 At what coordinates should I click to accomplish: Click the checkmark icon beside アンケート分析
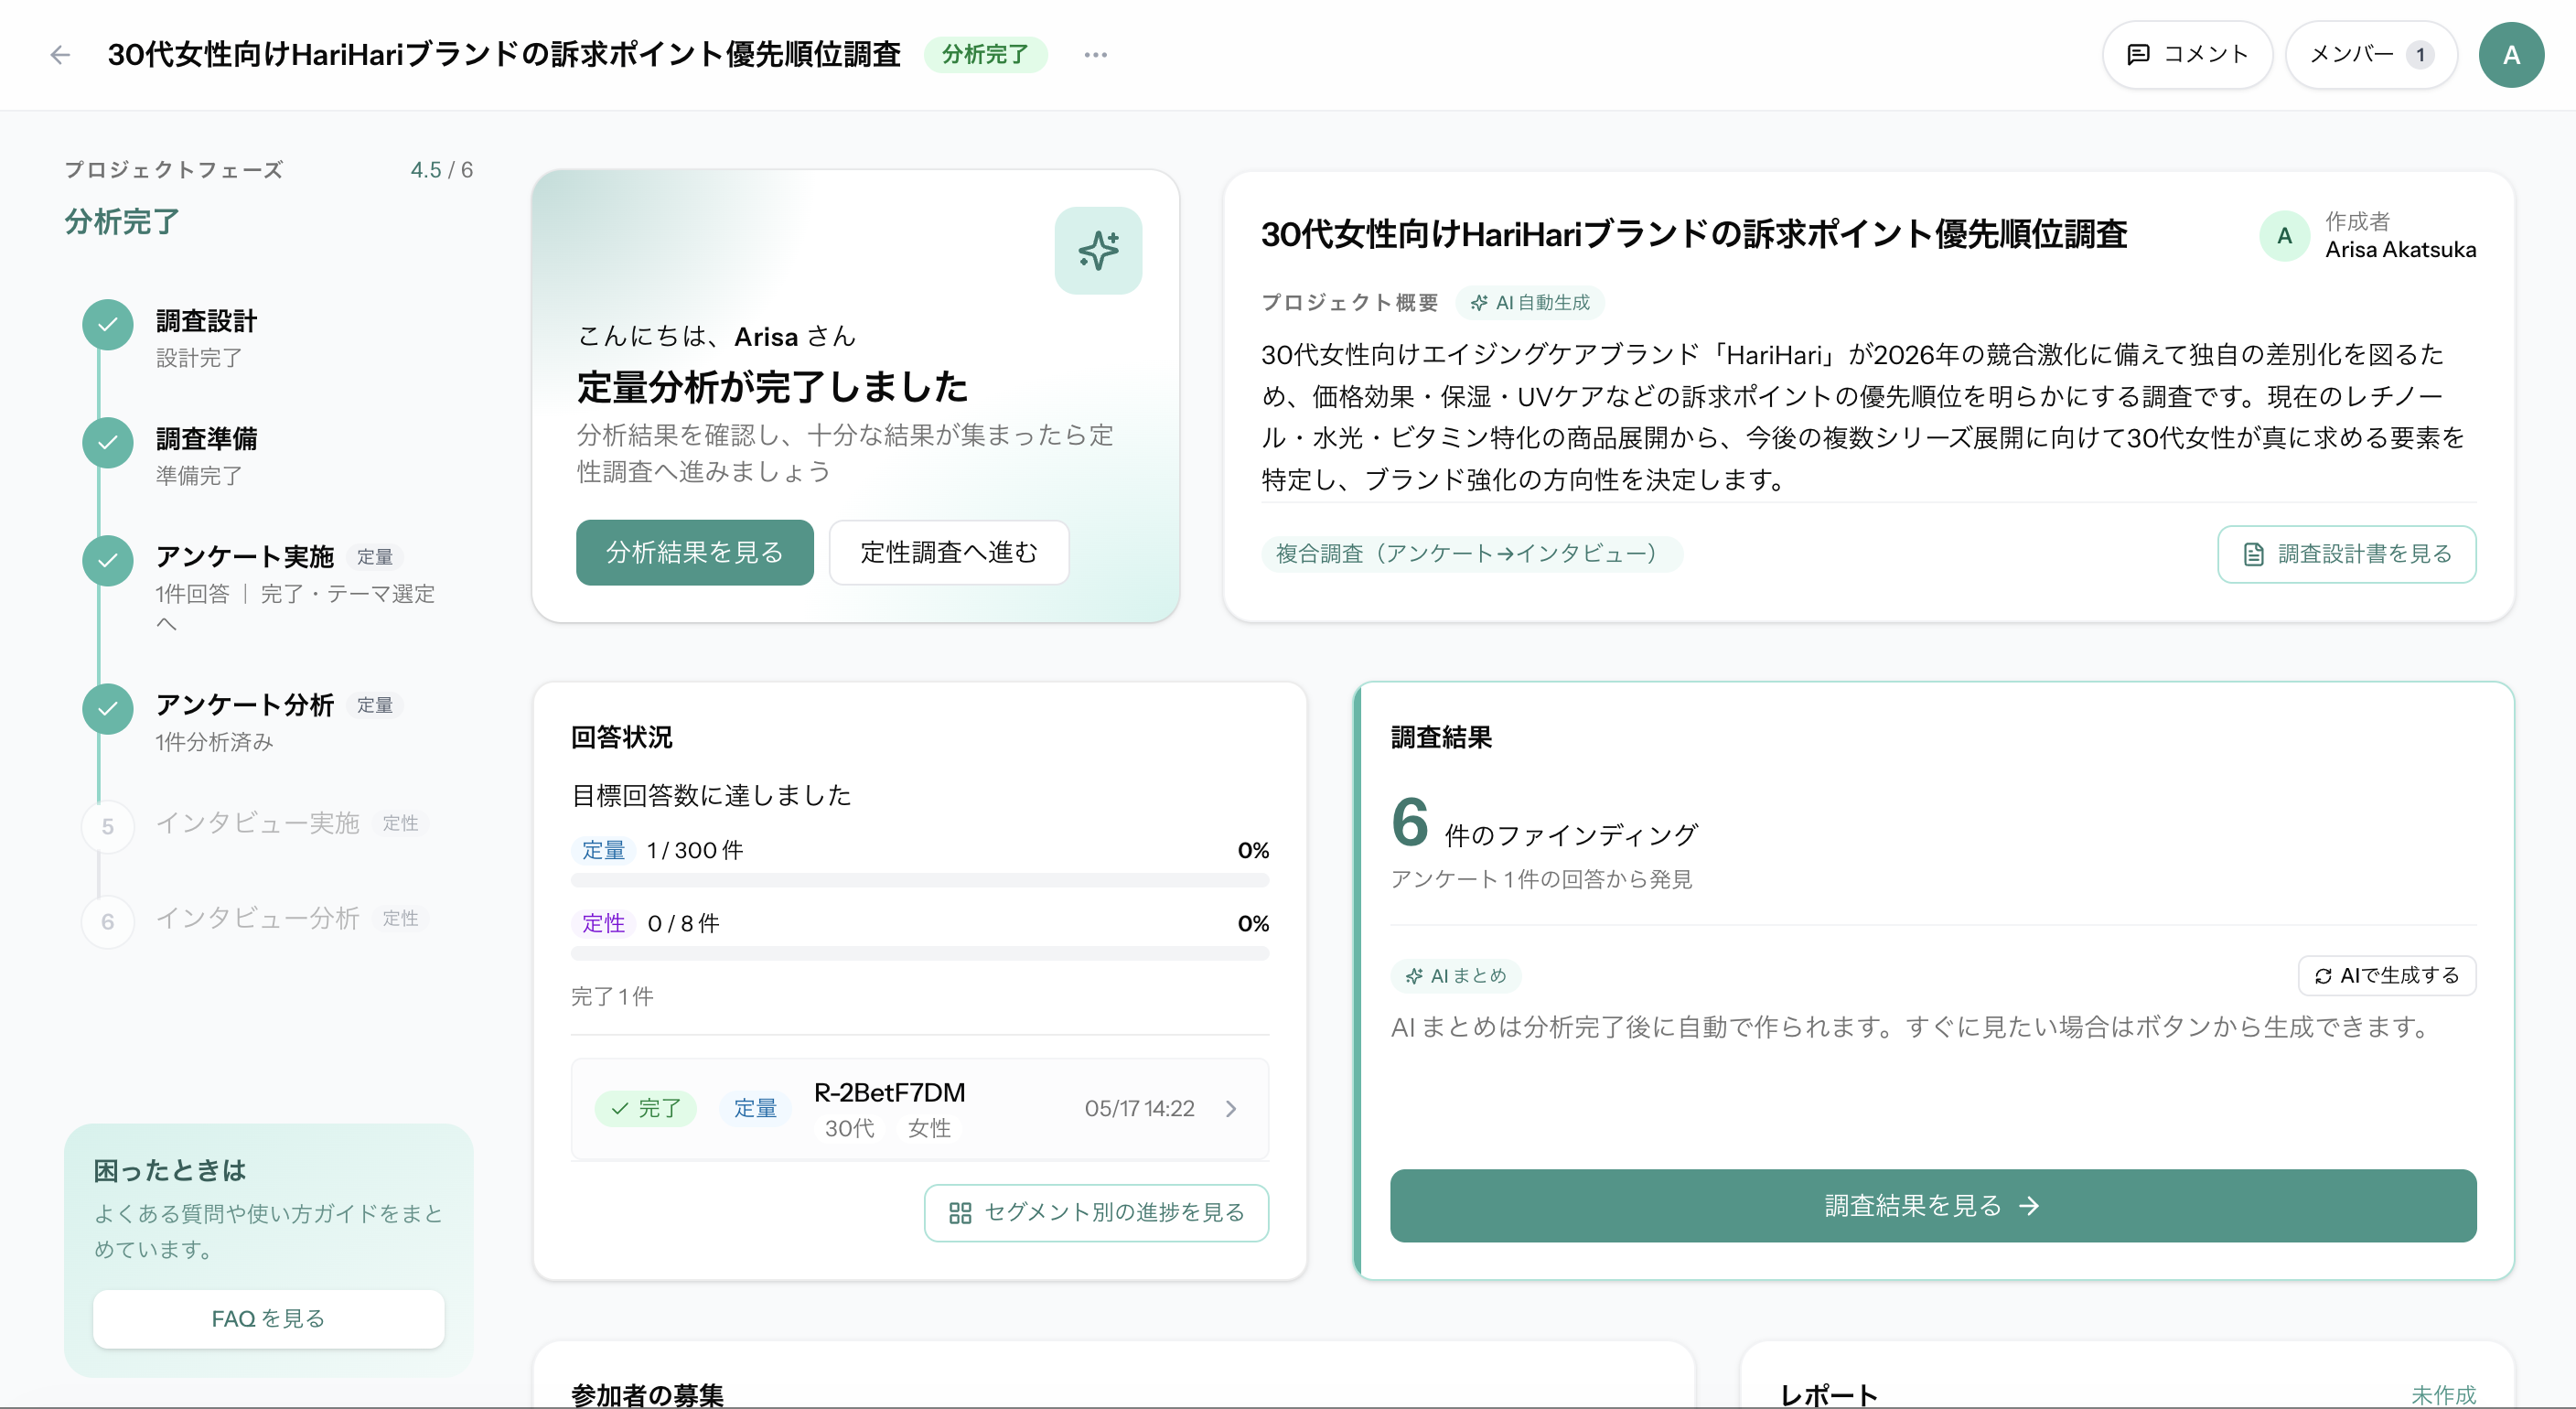(x=108, y=708)
